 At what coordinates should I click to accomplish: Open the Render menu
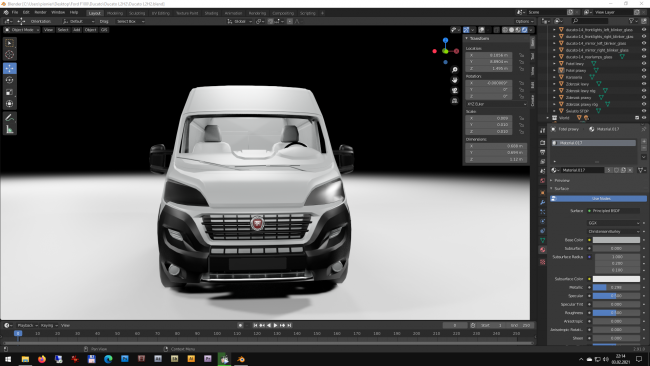40,12
